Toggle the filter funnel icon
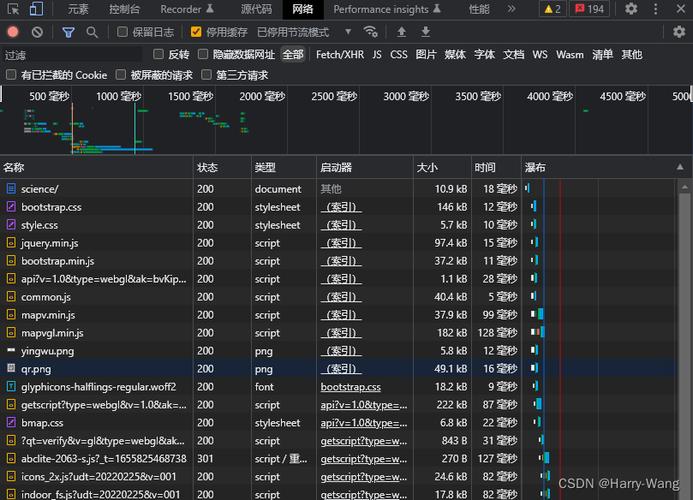 68,32
